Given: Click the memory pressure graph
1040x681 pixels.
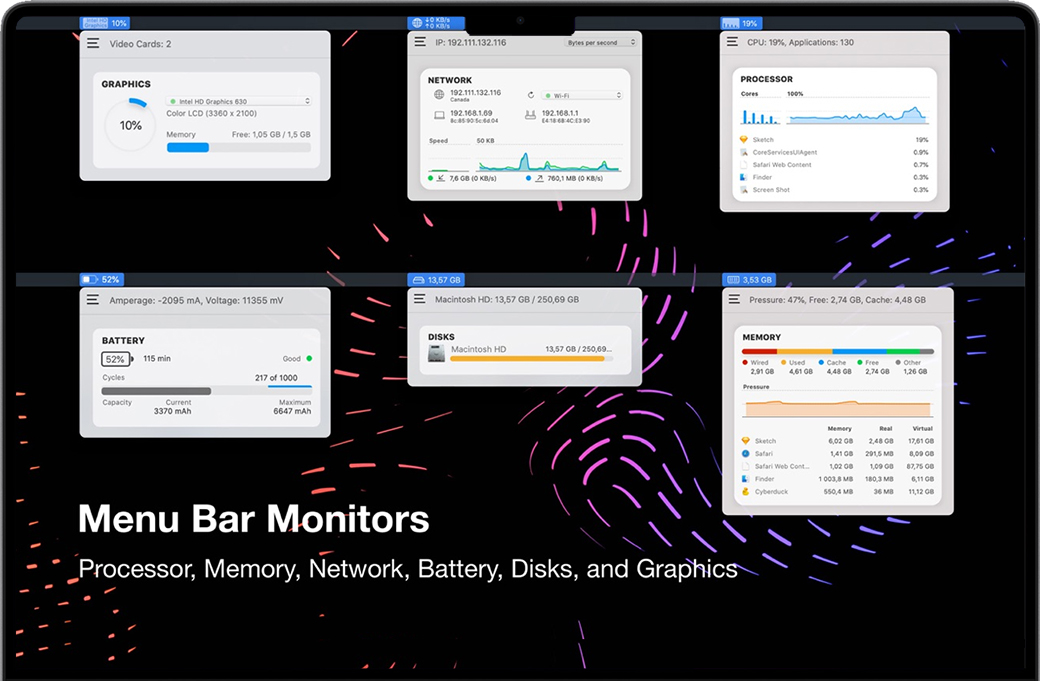Looking at the screenshot, I should tap(838, 405).
